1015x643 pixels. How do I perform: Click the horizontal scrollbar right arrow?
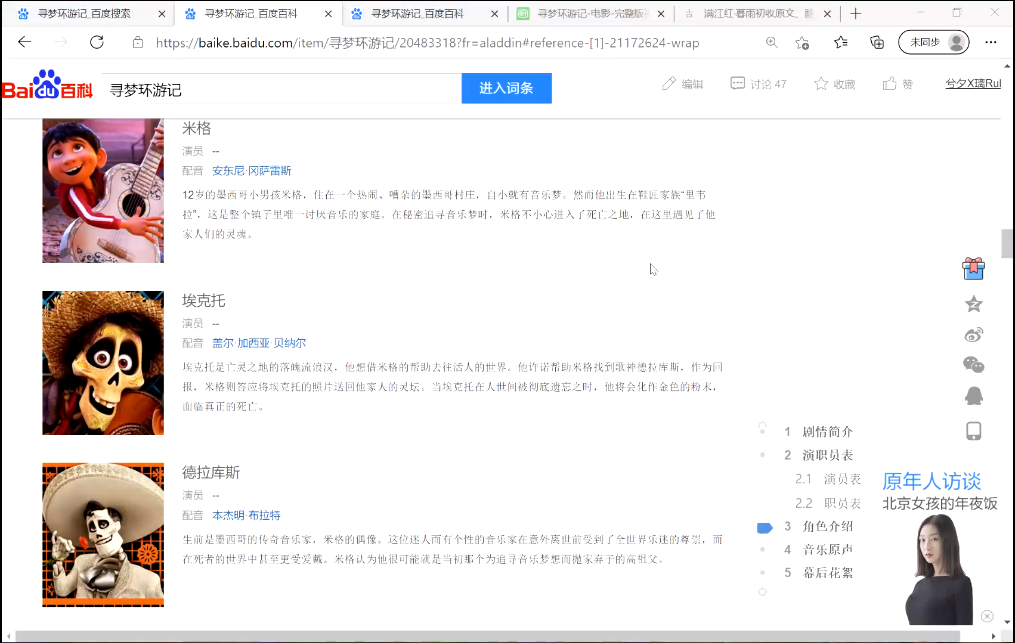(994, 637)
